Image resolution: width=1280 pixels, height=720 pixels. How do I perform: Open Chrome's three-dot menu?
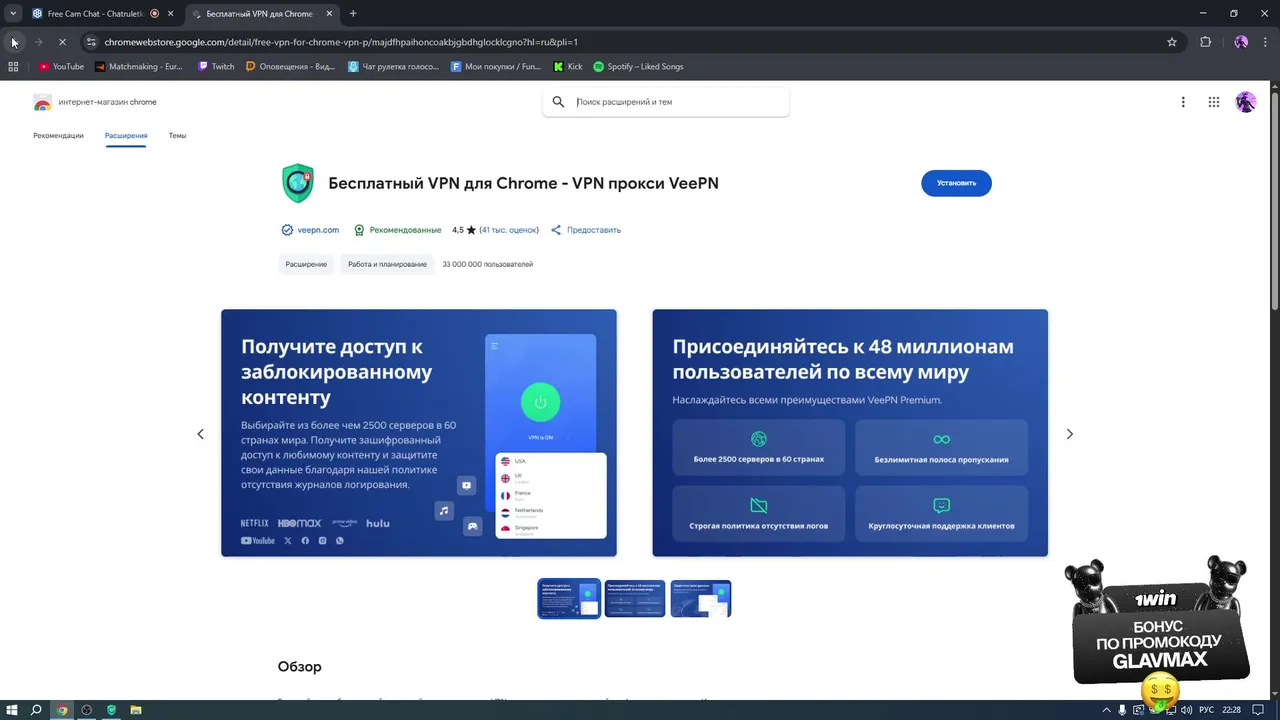click(x=1267, y=42)
